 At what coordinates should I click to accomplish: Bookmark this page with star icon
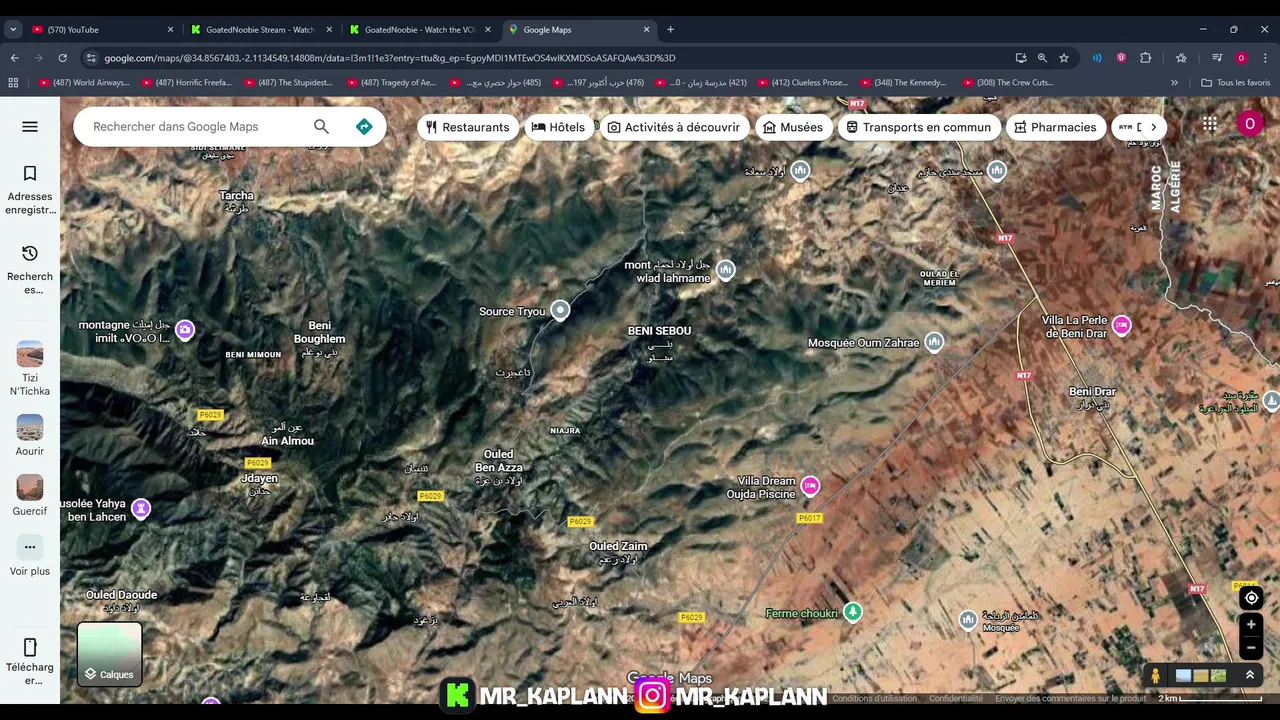(x=1064, y=58)
